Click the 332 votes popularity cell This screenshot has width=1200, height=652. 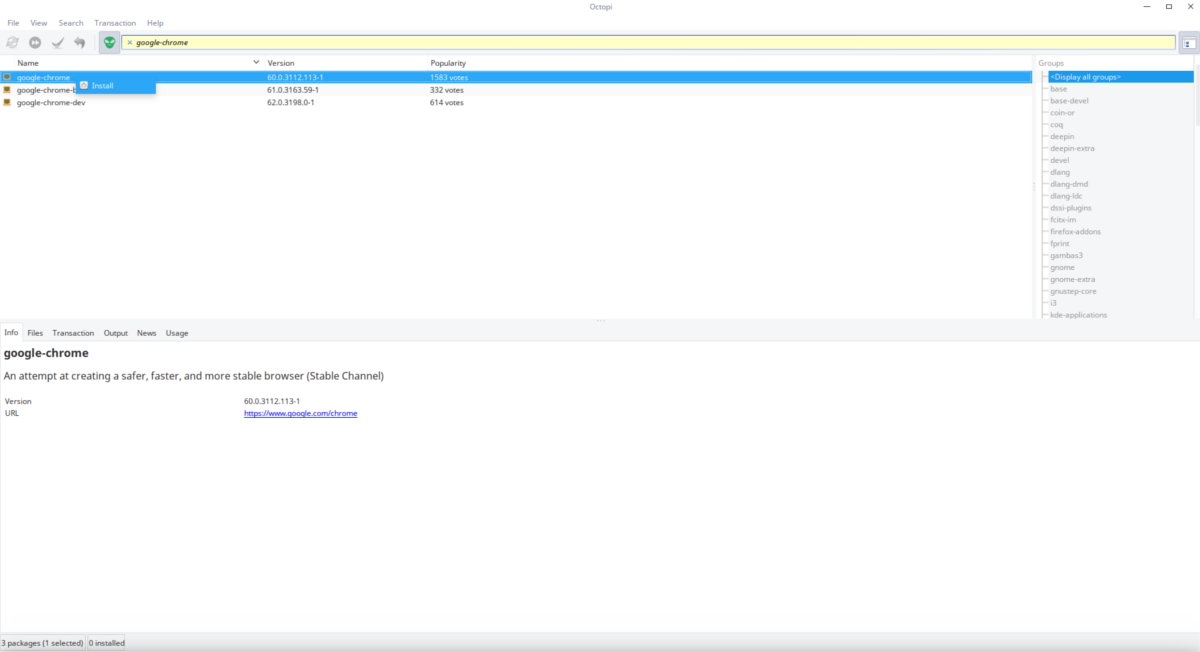(447, 89)
